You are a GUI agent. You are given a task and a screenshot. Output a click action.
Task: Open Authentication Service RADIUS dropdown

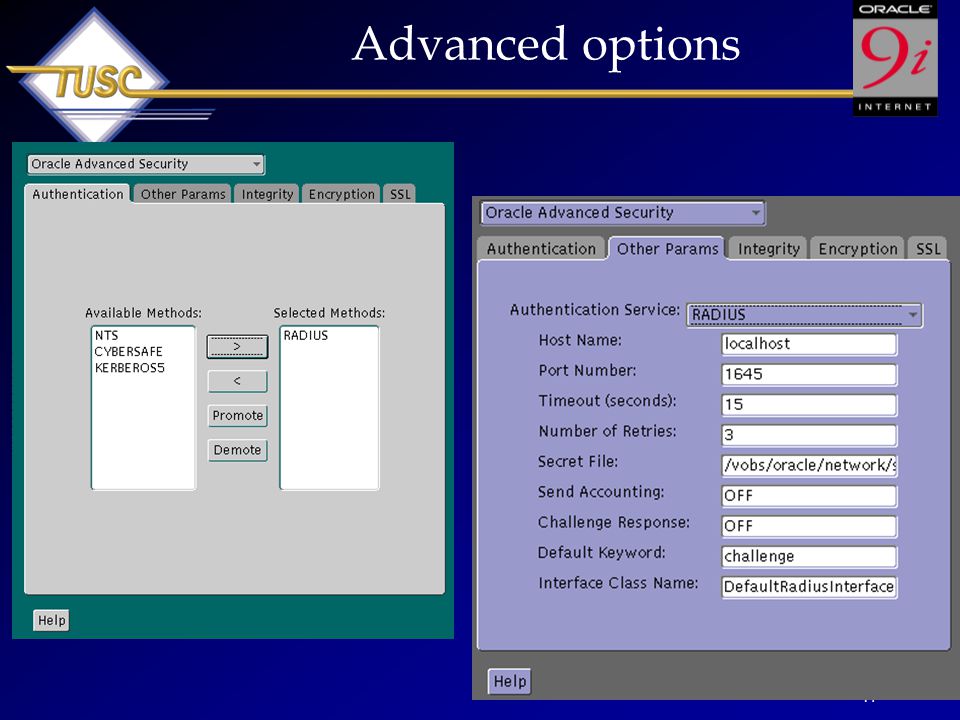(804, 315)
